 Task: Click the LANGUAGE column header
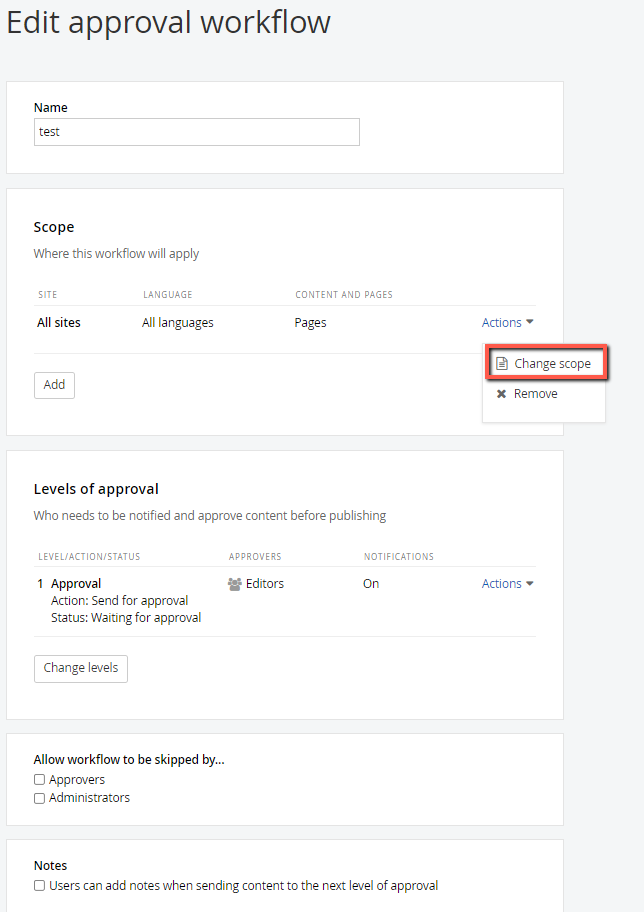168,294
